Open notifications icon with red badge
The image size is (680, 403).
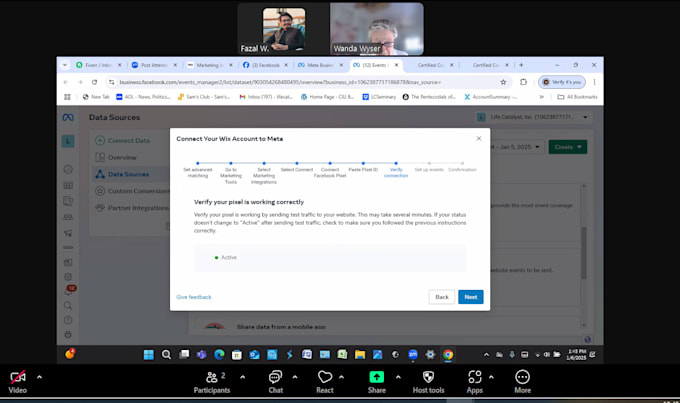(x=69, y=290)
